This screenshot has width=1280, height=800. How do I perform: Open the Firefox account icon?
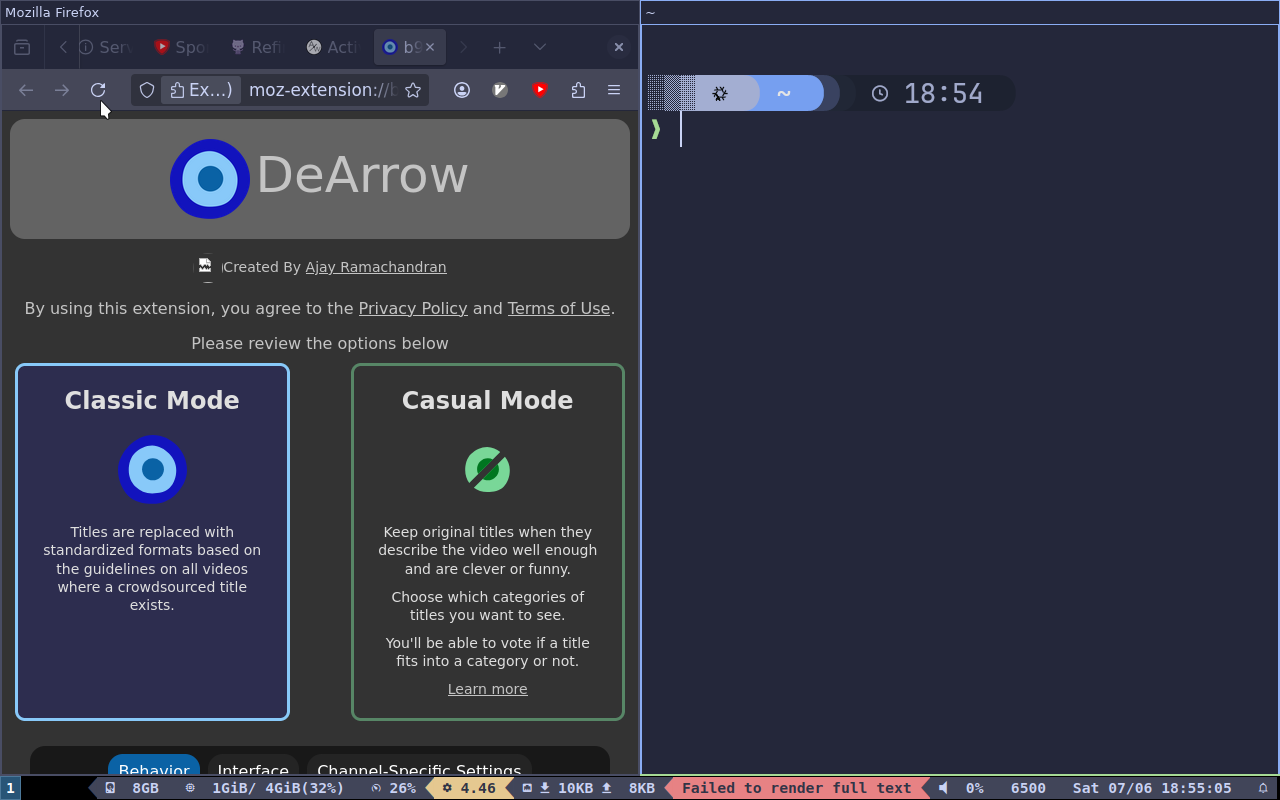click(x=462, y=90)
